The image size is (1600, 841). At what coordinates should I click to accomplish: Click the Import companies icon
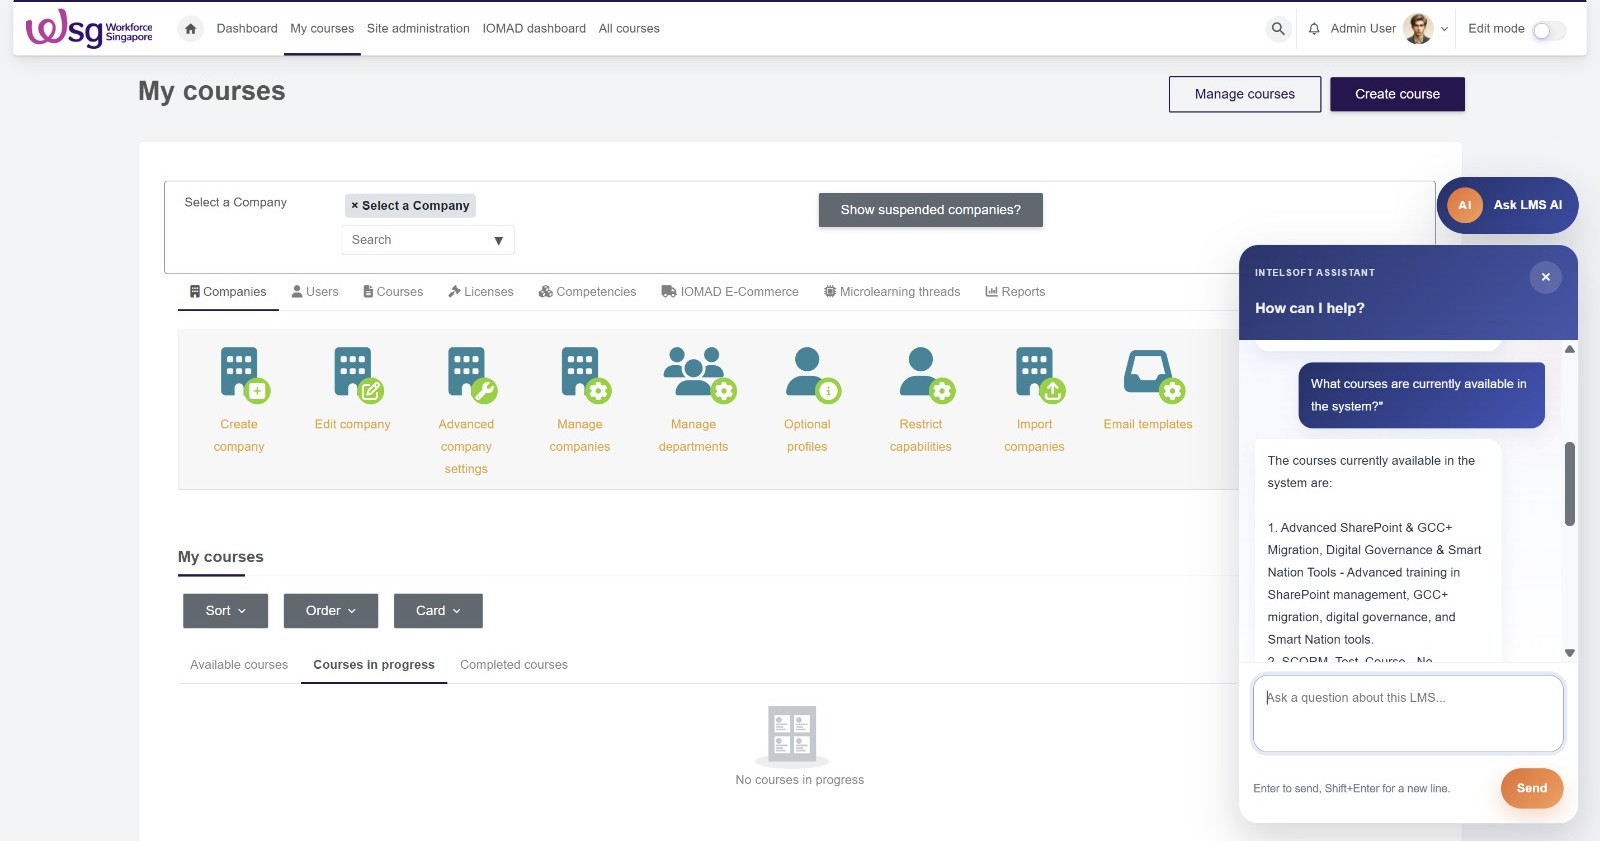tap(1040, 374)
